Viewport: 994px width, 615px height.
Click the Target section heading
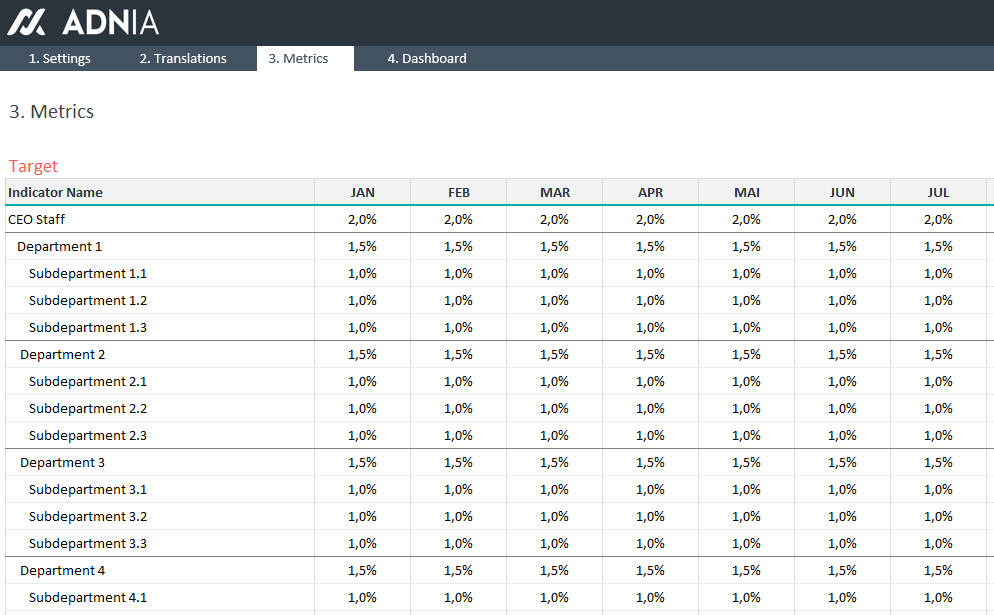tap(33, 166)
